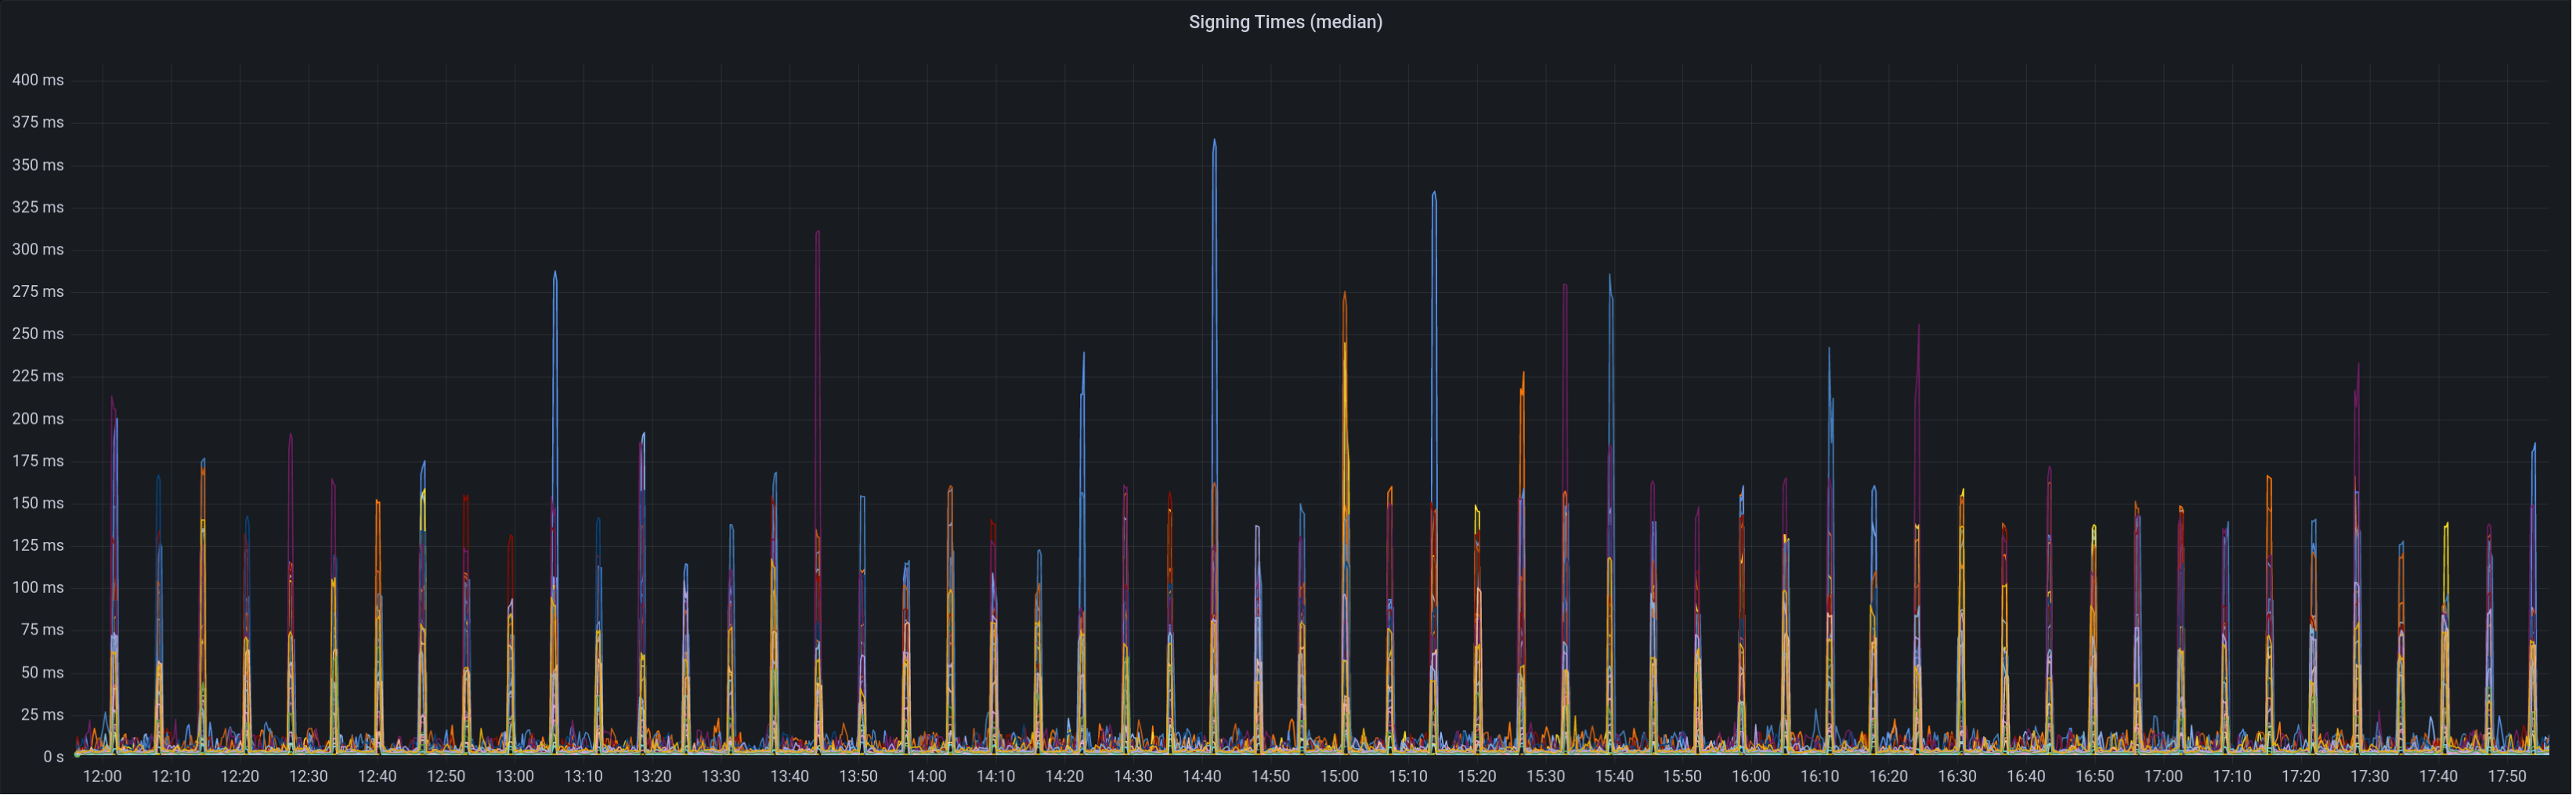2576x795 pixels.
Task: Click the 100 ms y-axis label
Action: [x=38, y=587]
